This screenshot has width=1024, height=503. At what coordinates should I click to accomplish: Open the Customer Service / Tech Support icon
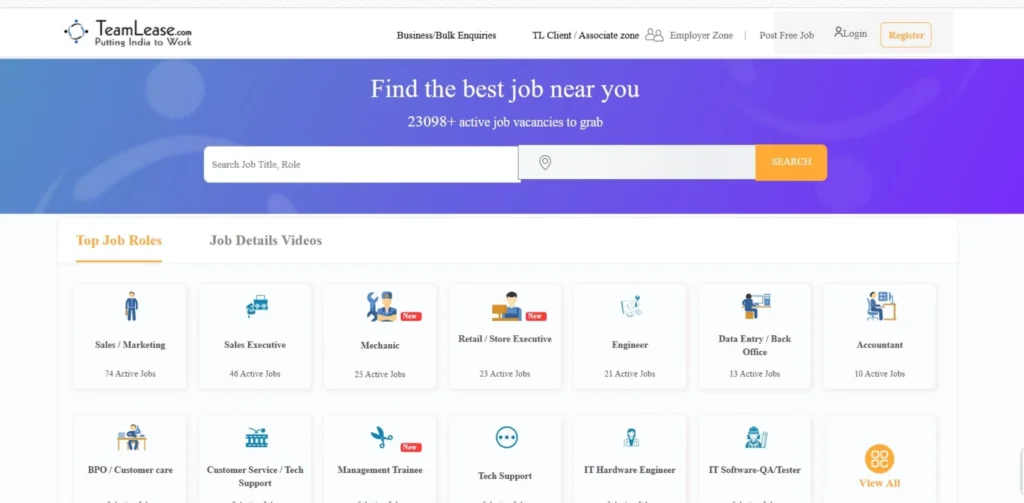pyautogui.click(x=257, y=438)
